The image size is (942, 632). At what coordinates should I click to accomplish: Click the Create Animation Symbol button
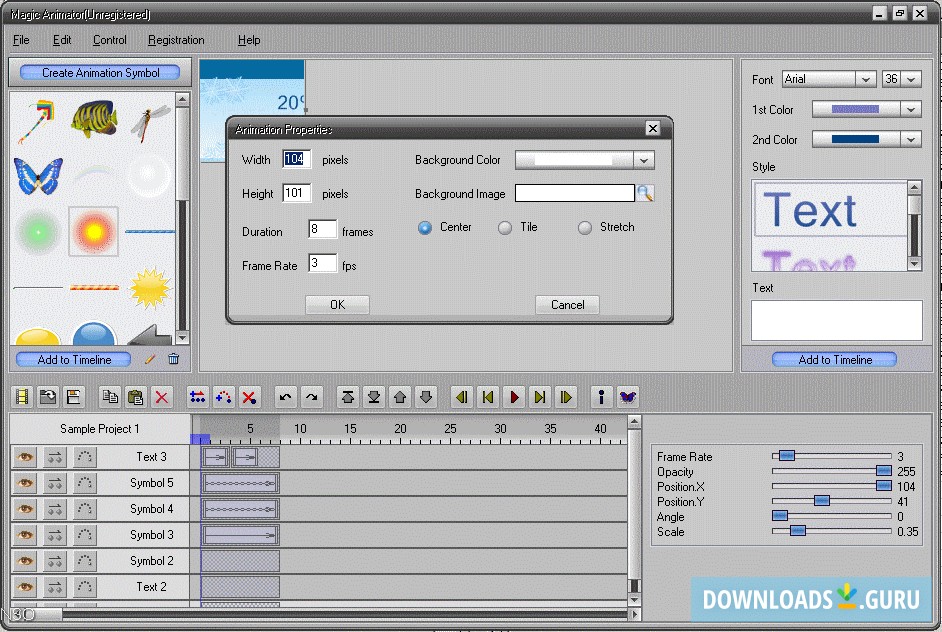(100, 73)
